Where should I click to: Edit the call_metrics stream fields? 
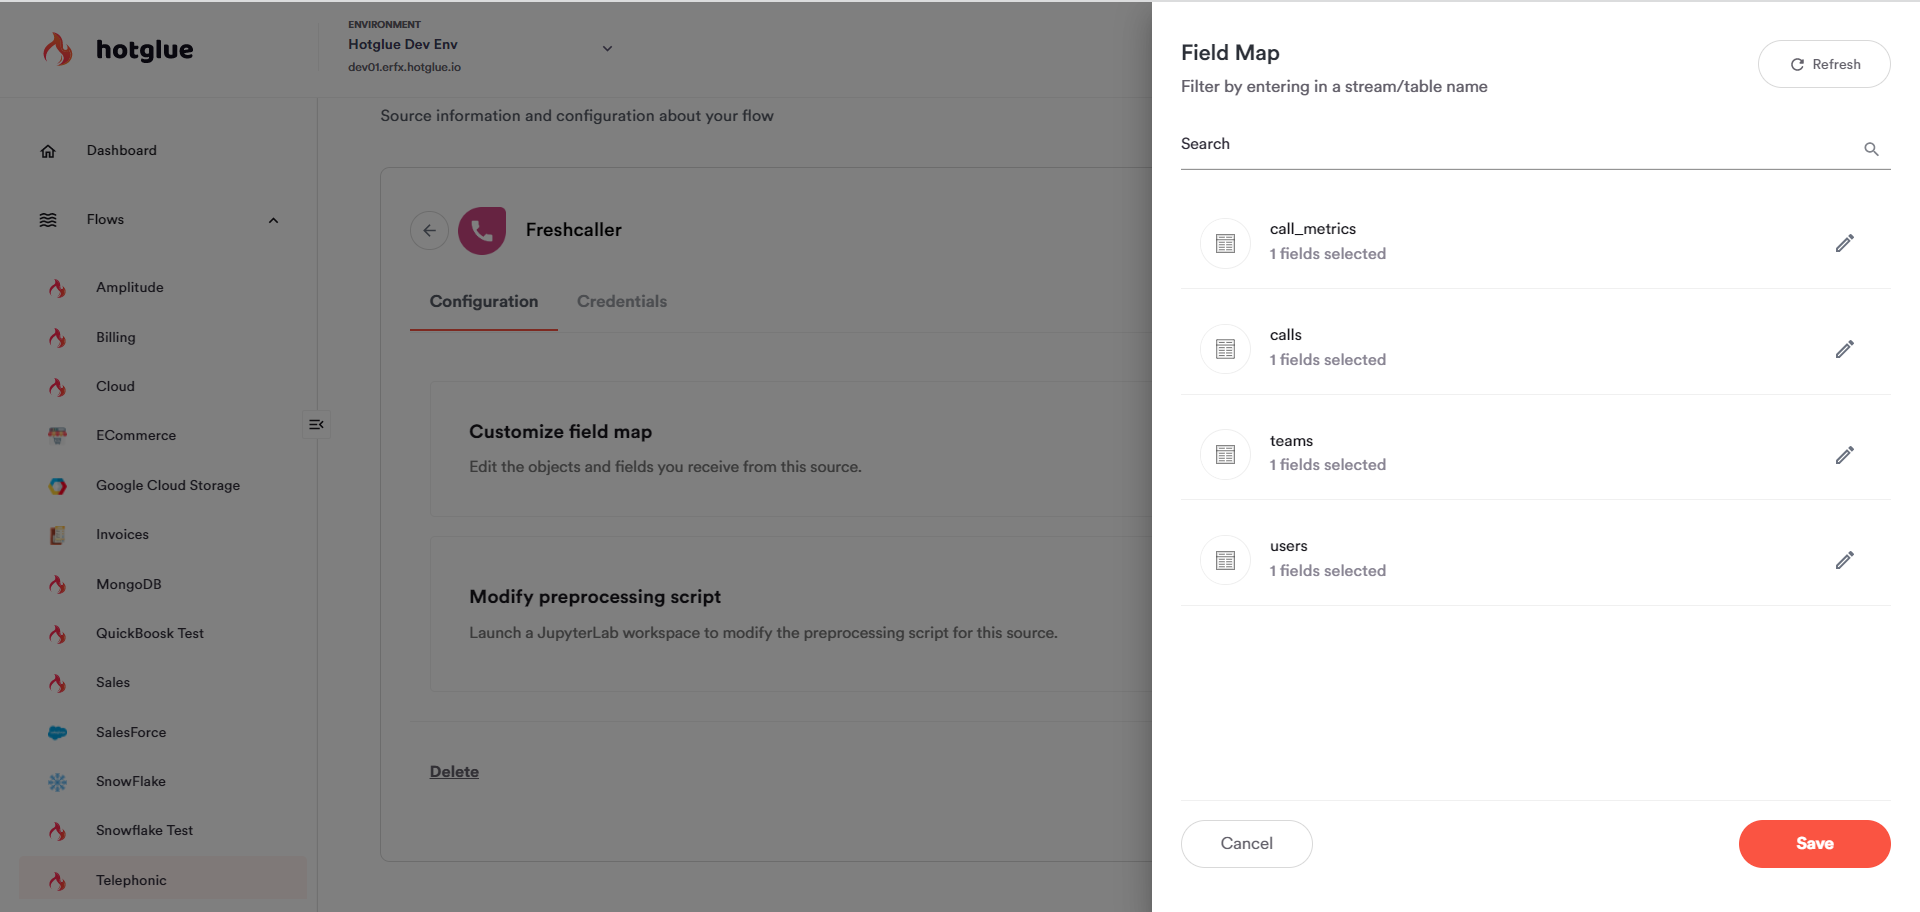(x=1844, y=243)
